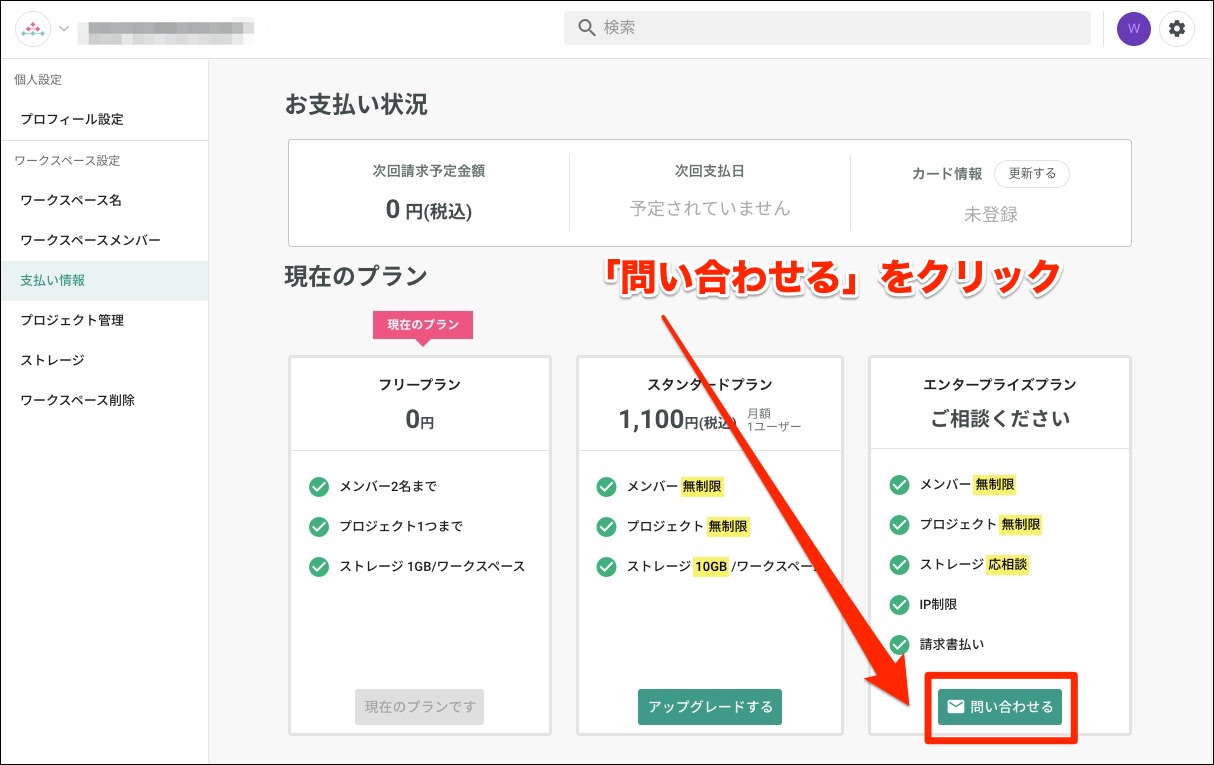The image size is (1214, 765).
Task: Click the 問い合わせる button
Action: coord(1000,707)
